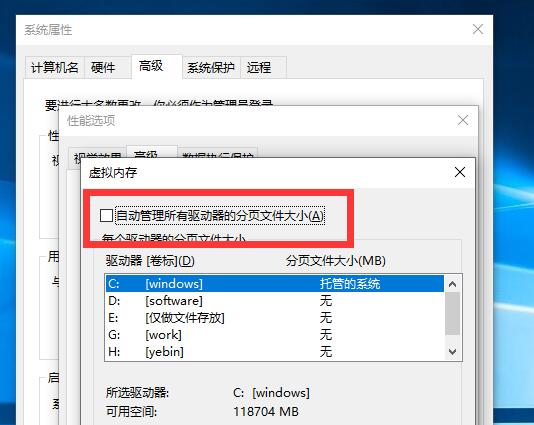This screenshot has width=534, height=425.
Task: Switch to the 硬件 tab
Action: tap(103, 67)
